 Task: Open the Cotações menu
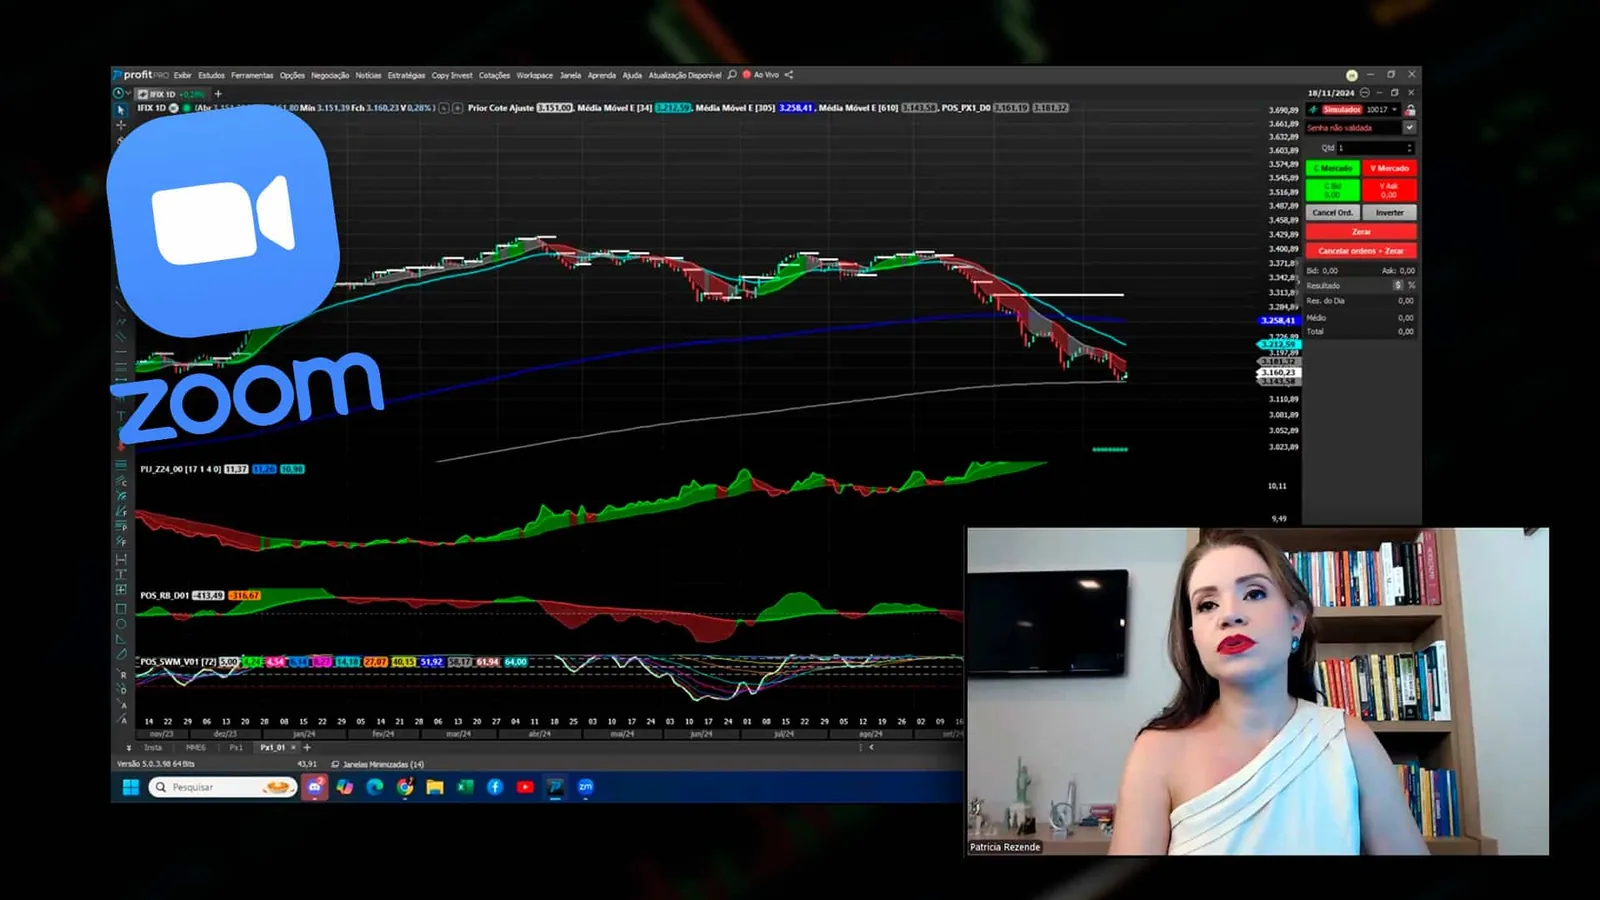click(x=494, y=75)
